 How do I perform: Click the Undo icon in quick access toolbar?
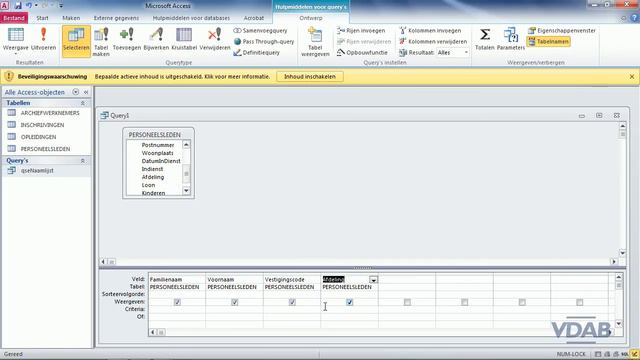pyautogui.click(x=29, y=6)
